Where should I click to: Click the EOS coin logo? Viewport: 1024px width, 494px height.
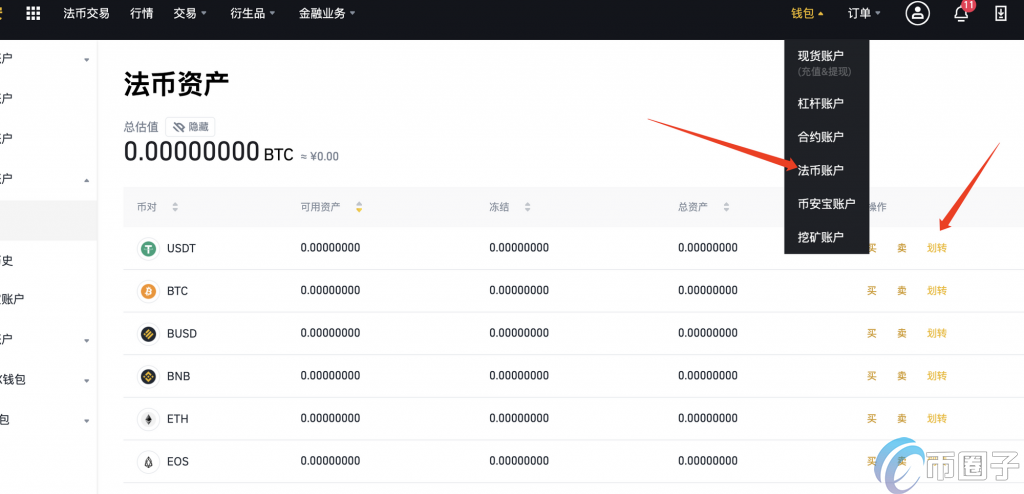[x=149, y=462]
